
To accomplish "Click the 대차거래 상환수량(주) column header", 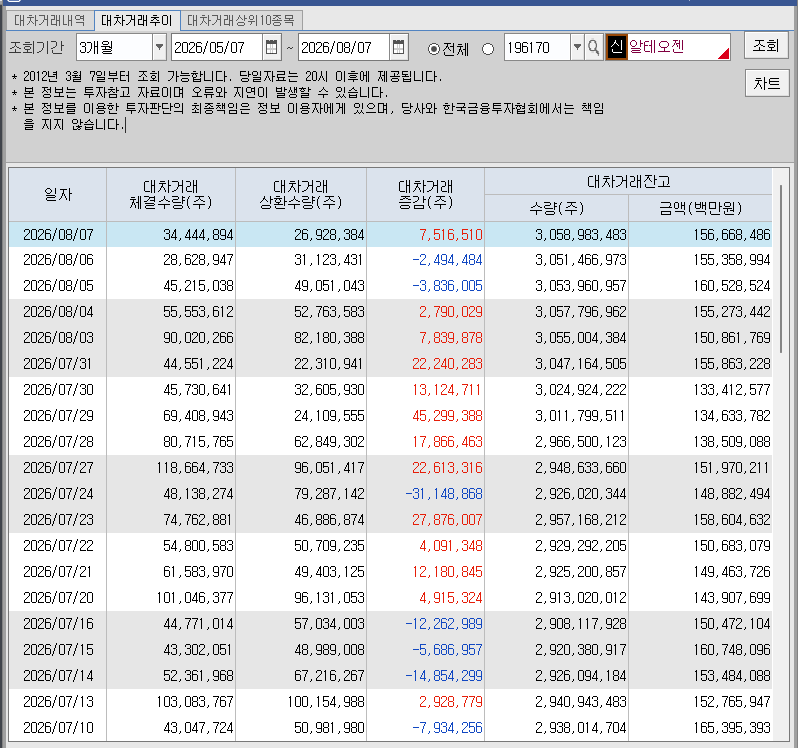I will tap(301, 194).
